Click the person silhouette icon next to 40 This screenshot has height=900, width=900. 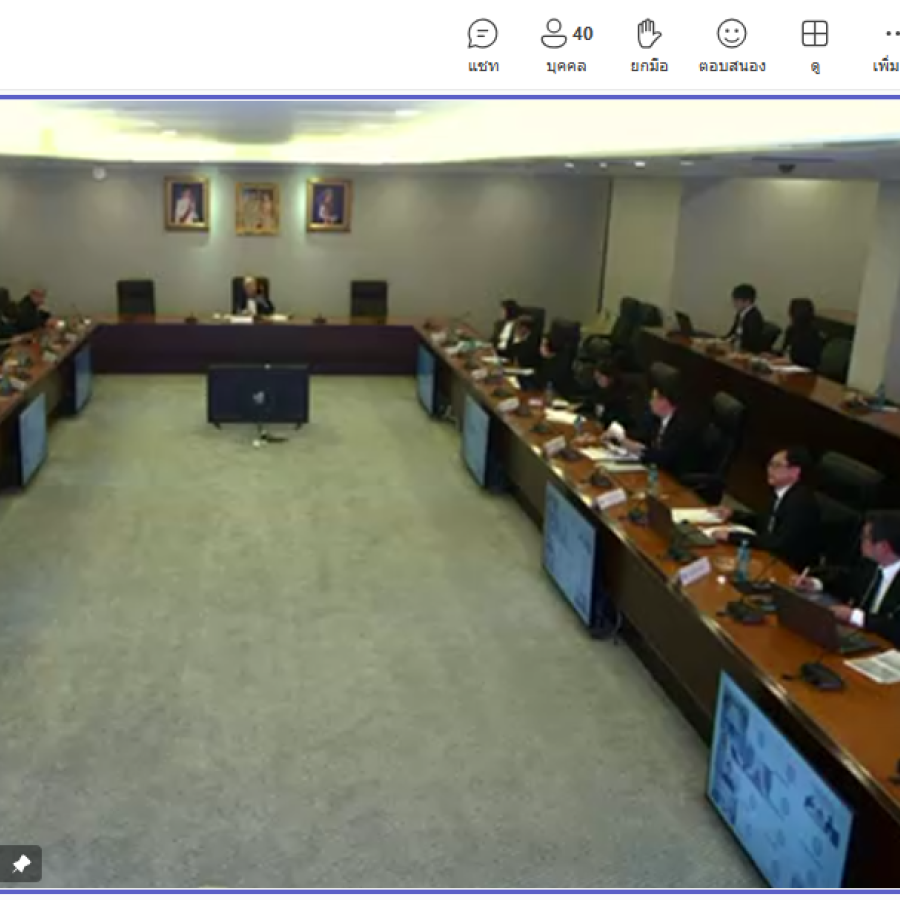coord(555,33)
